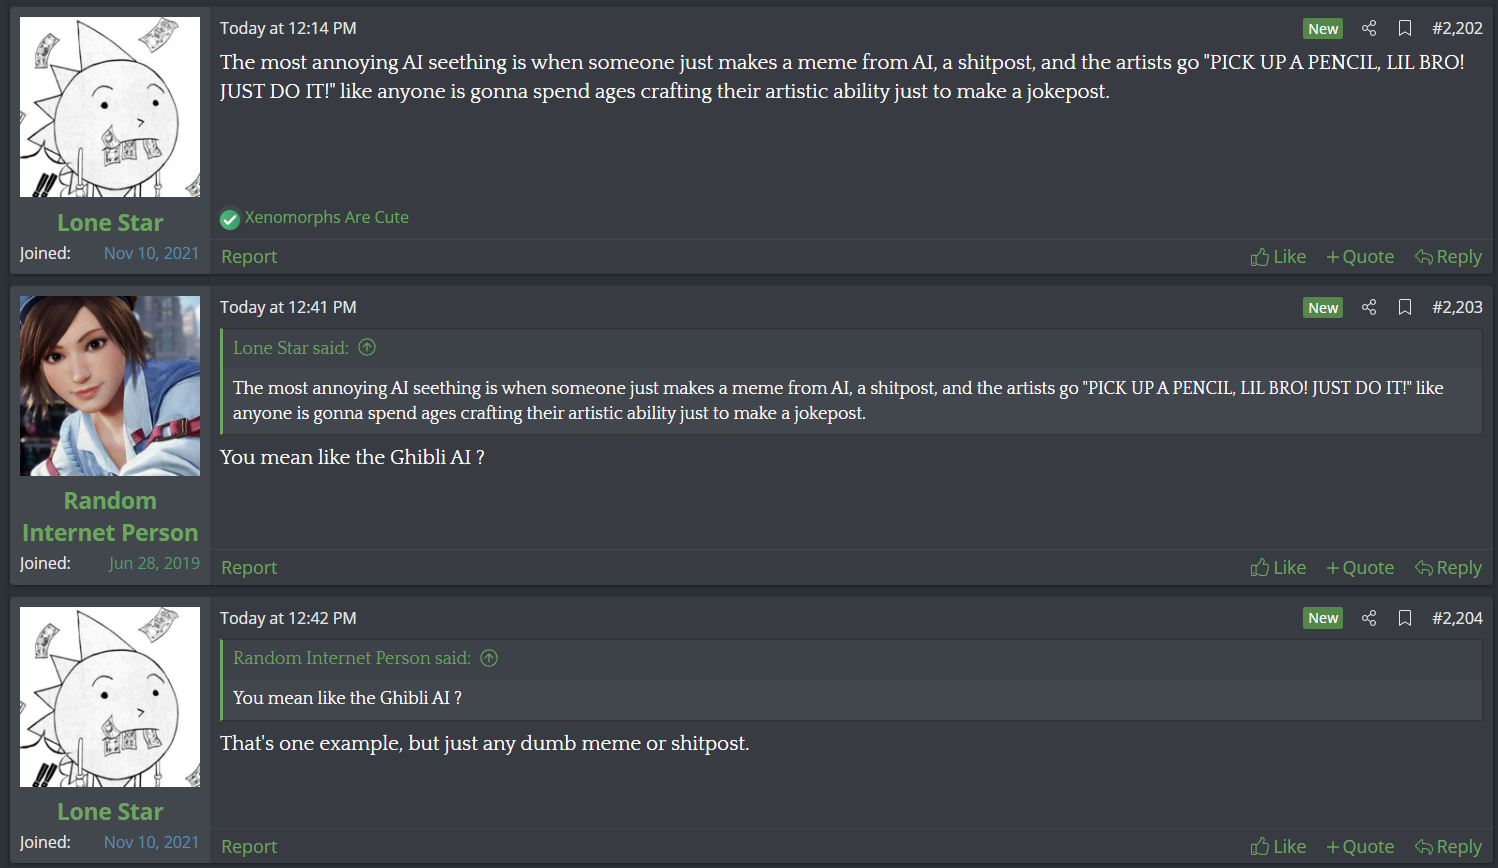Quote the post #2,202
This screenshot has height=868, width=1498.
1360,257
